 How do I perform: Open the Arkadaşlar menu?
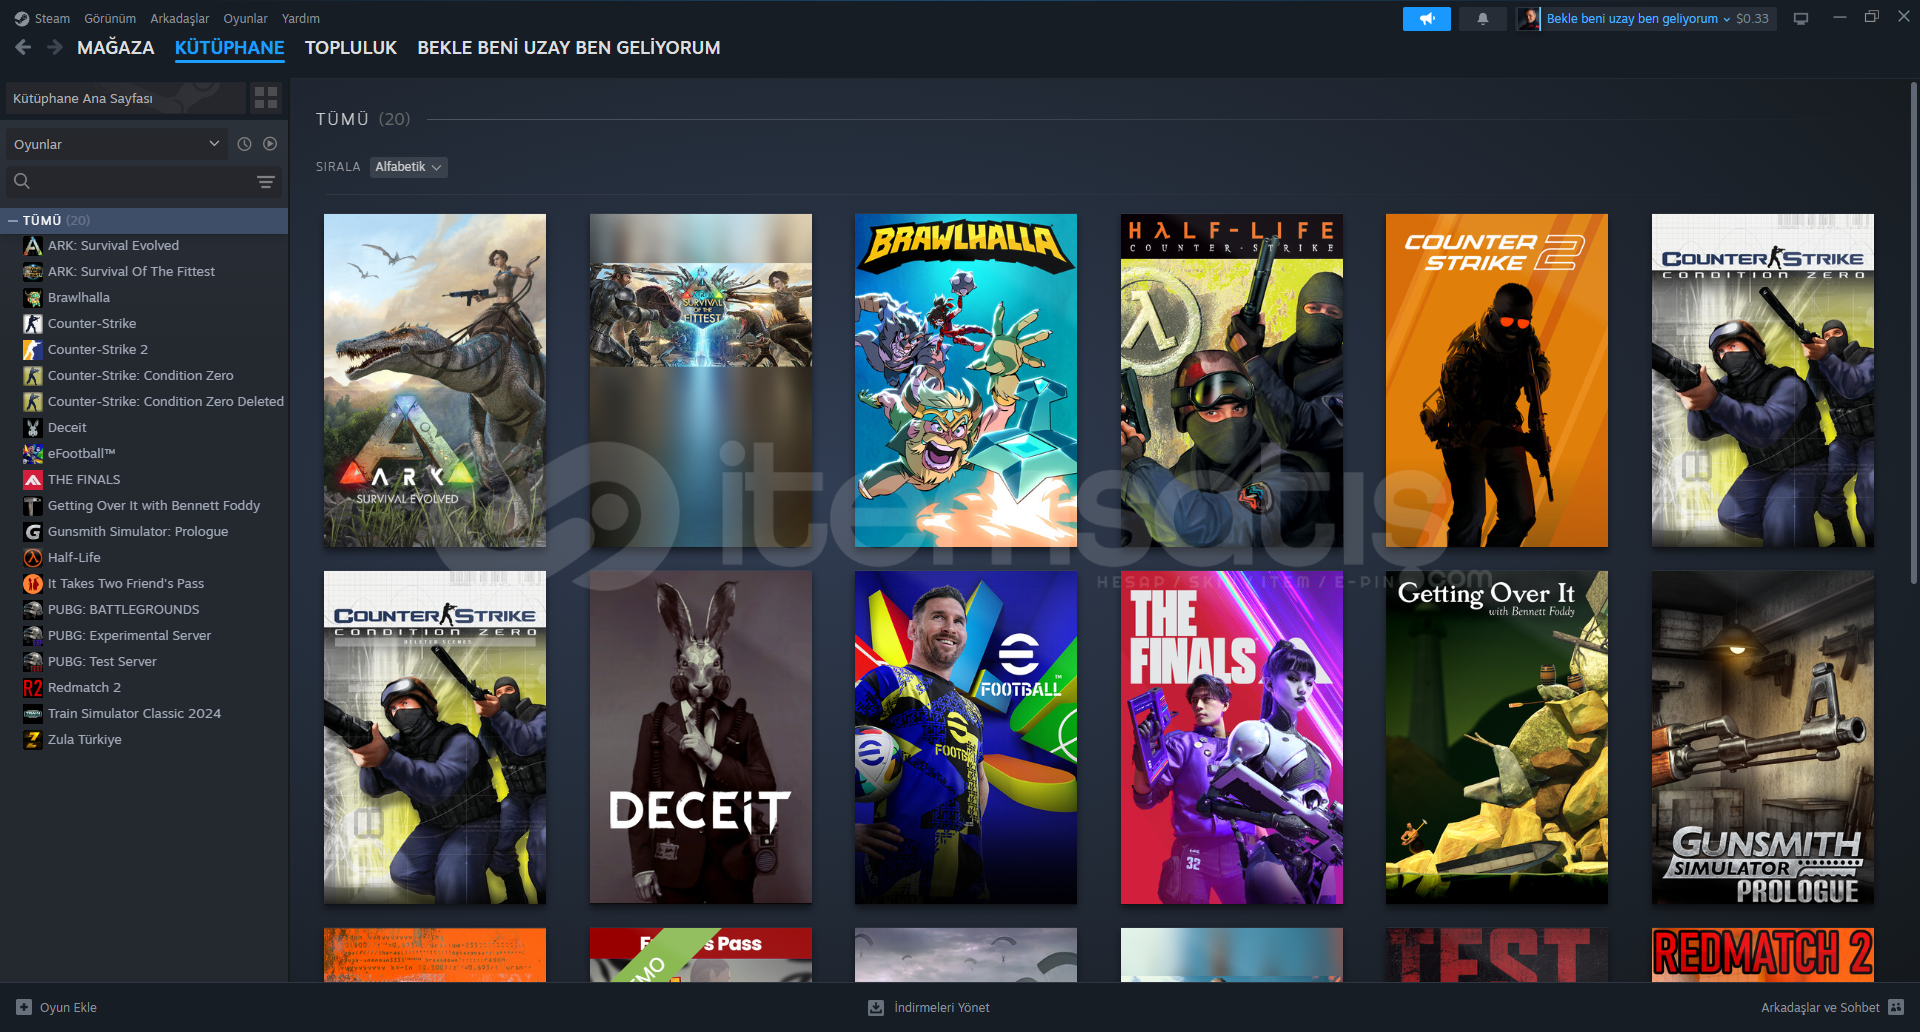(180, 19)
